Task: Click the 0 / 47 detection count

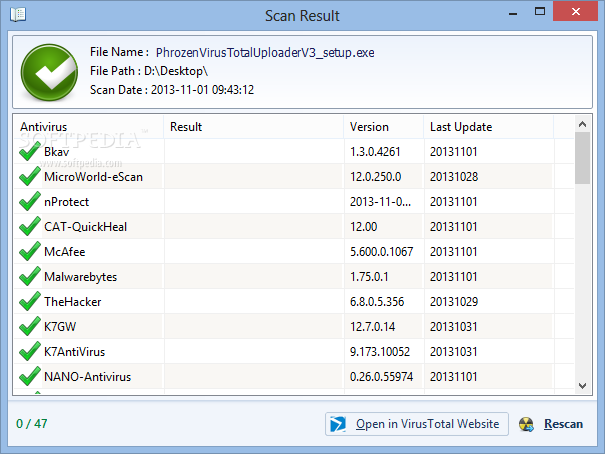Action: pos(32,424)
